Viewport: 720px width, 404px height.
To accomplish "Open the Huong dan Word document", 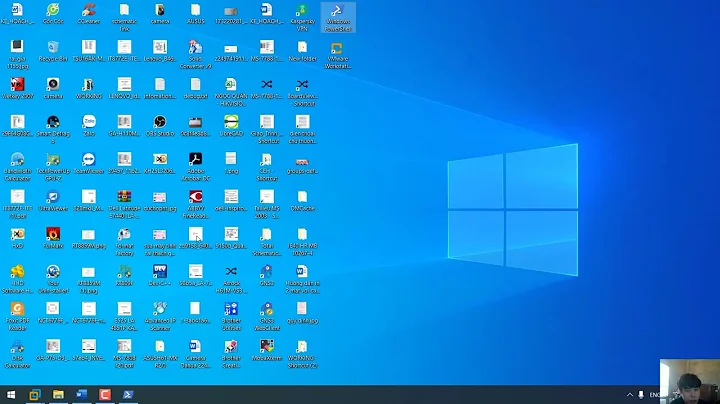I will coord(302,279).
